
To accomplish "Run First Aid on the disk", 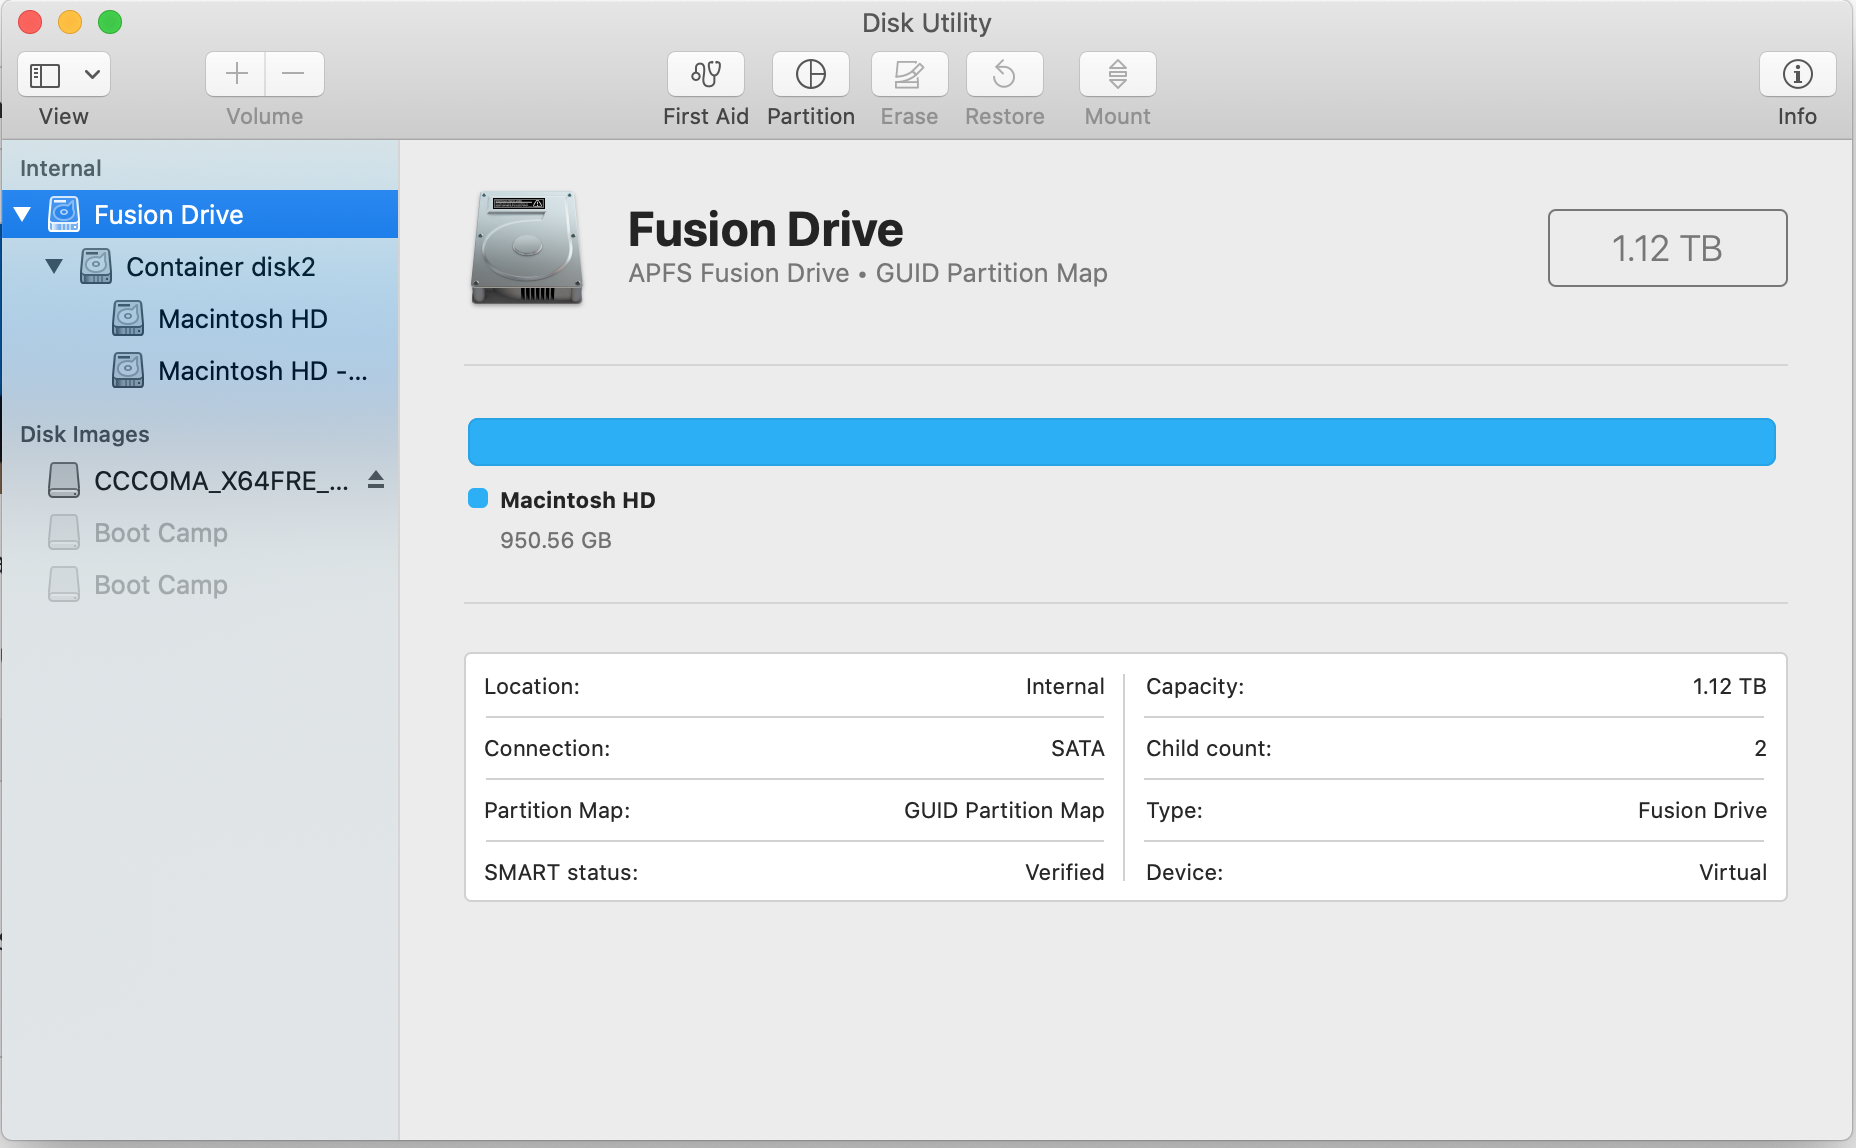I will (705, 75).
